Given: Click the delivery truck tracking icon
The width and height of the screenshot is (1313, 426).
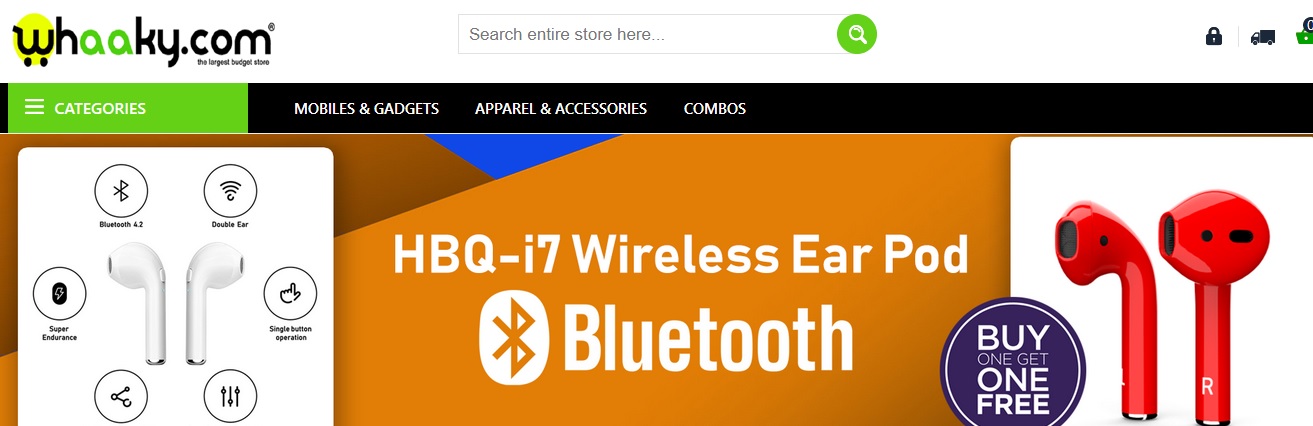Looking at the screenshot, I should click(x=1263, y=37).
